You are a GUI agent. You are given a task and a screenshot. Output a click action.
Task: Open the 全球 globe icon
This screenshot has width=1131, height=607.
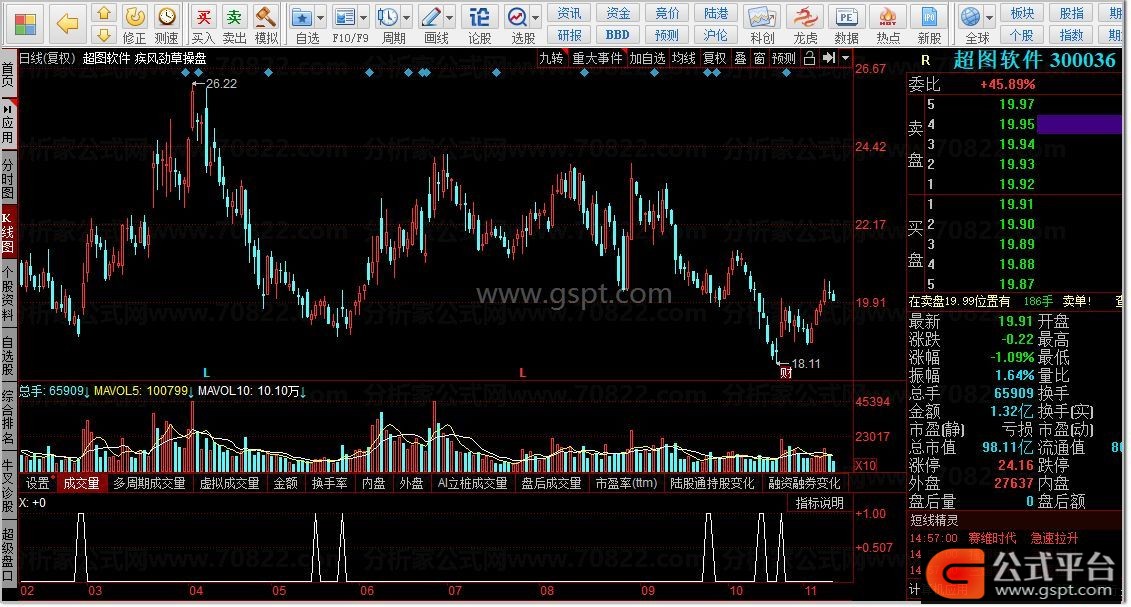click(x=971, y=17)
